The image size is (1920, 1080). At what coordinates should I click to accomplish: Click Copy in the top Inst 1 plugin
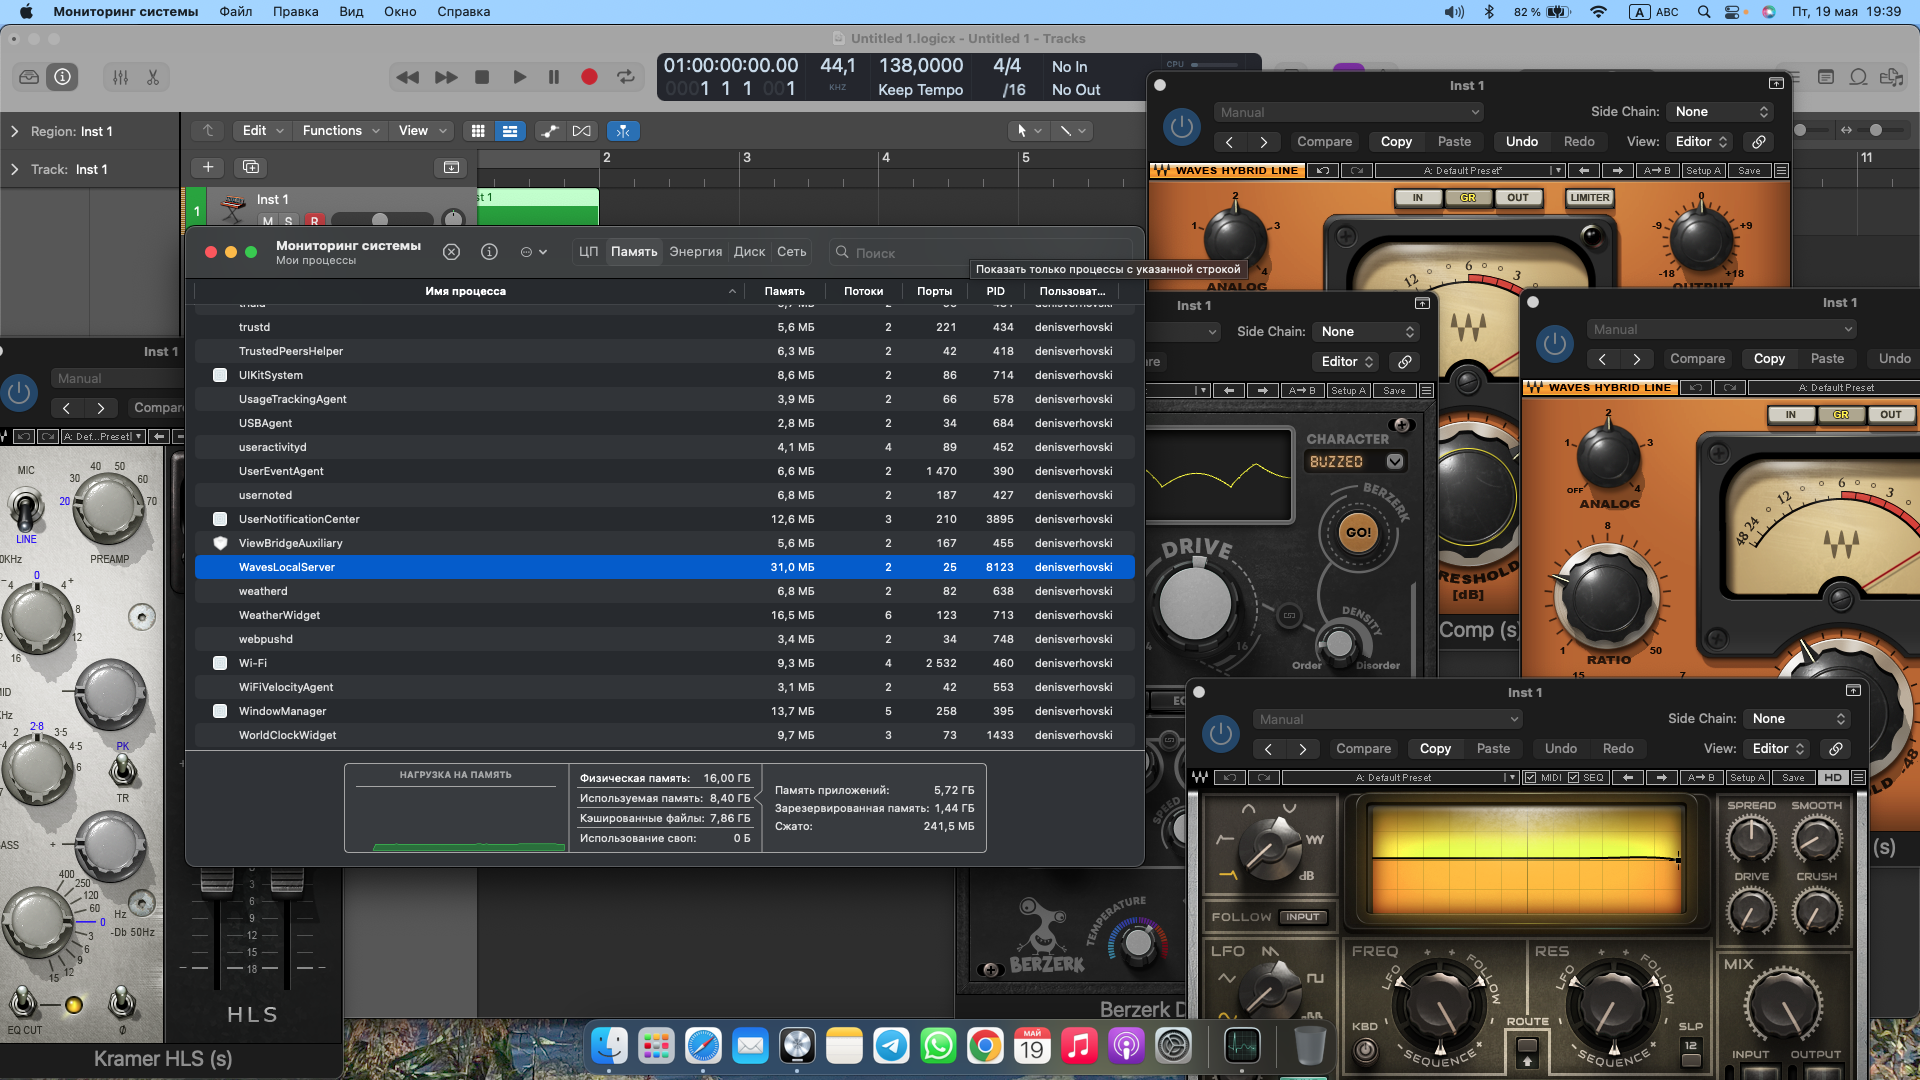click(1396, 142)
